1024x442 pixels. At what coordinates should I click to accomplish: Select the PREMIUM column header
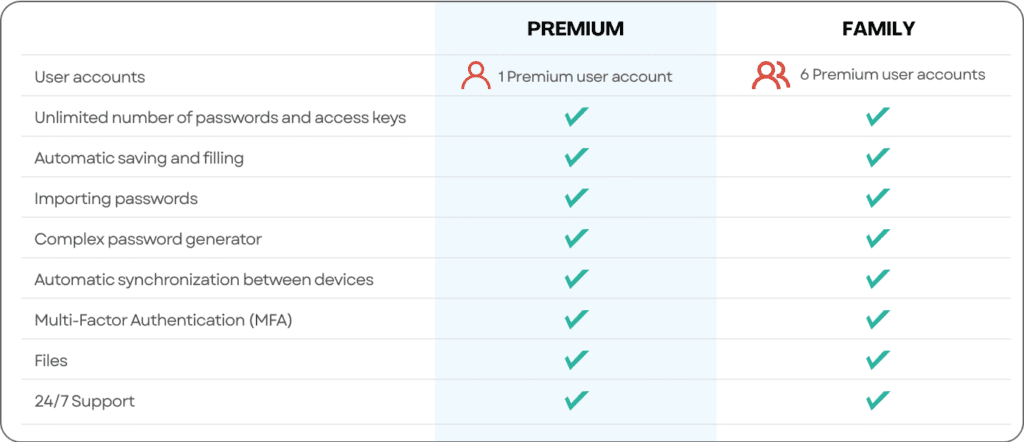tap(575, 29)
